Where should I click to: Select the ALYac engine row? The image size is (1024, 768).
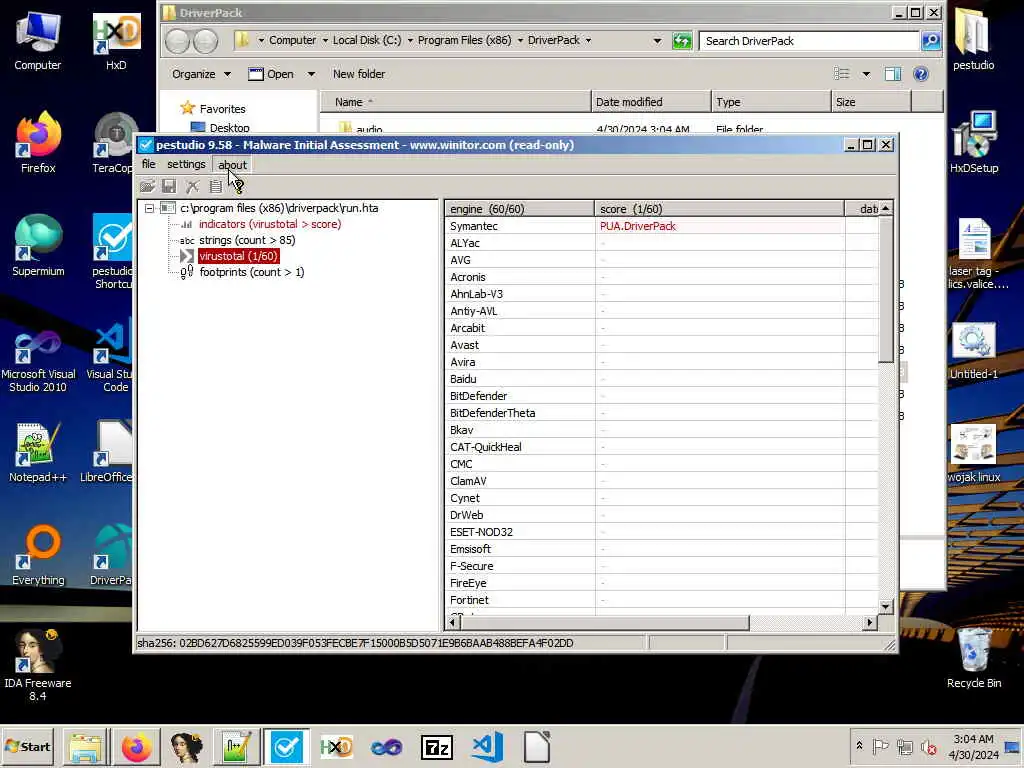(662, 243)
